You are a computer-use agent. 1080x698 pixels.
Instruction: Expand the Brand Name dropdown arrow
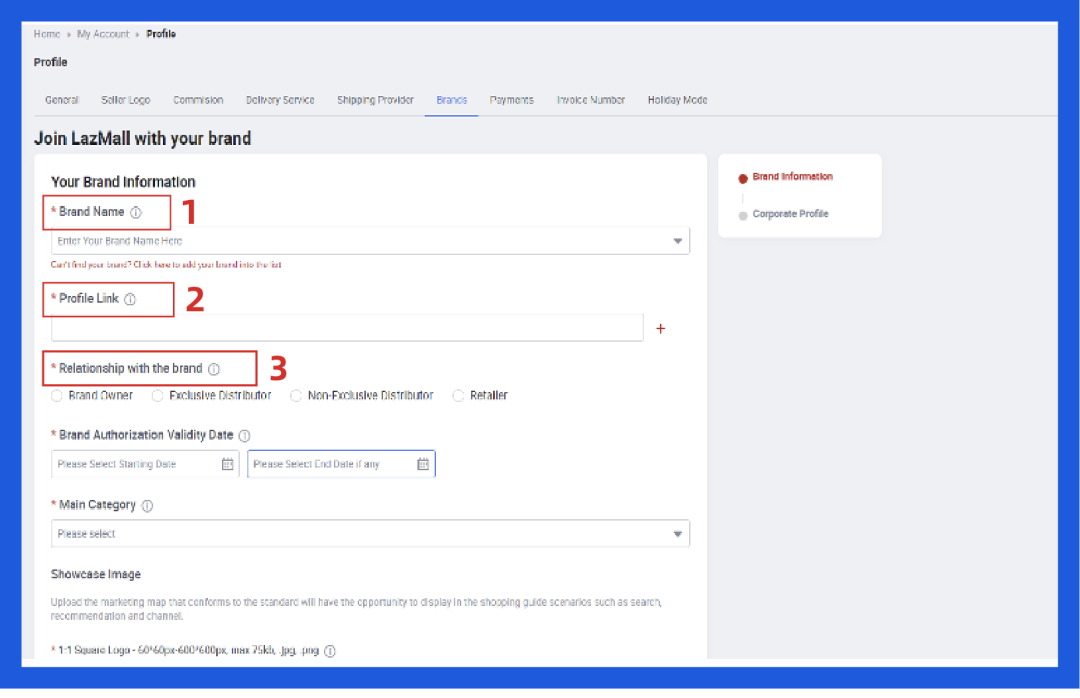tap(678, 241)
